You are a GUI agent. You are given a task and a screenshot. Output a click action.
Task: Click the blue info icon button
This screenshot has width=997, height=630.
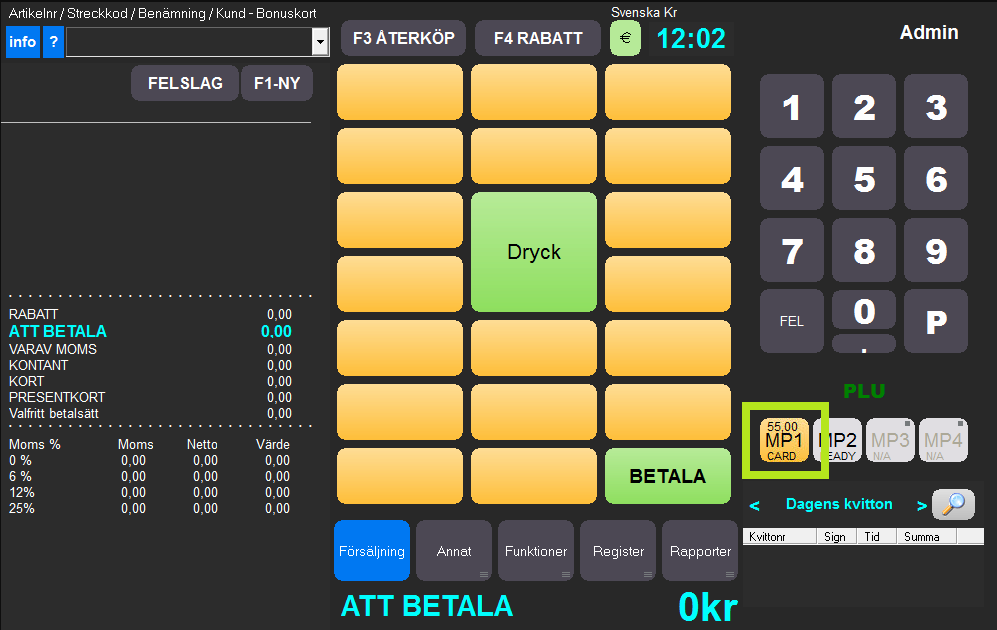coord(22,42)
